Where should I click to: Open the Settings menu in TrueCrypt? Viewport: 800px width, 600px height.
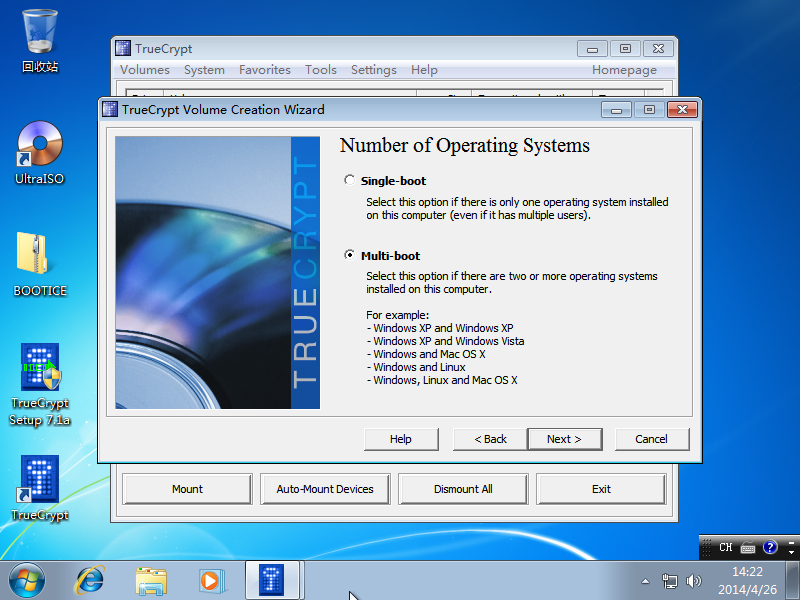pyautogui.click(x=373, y=70)
